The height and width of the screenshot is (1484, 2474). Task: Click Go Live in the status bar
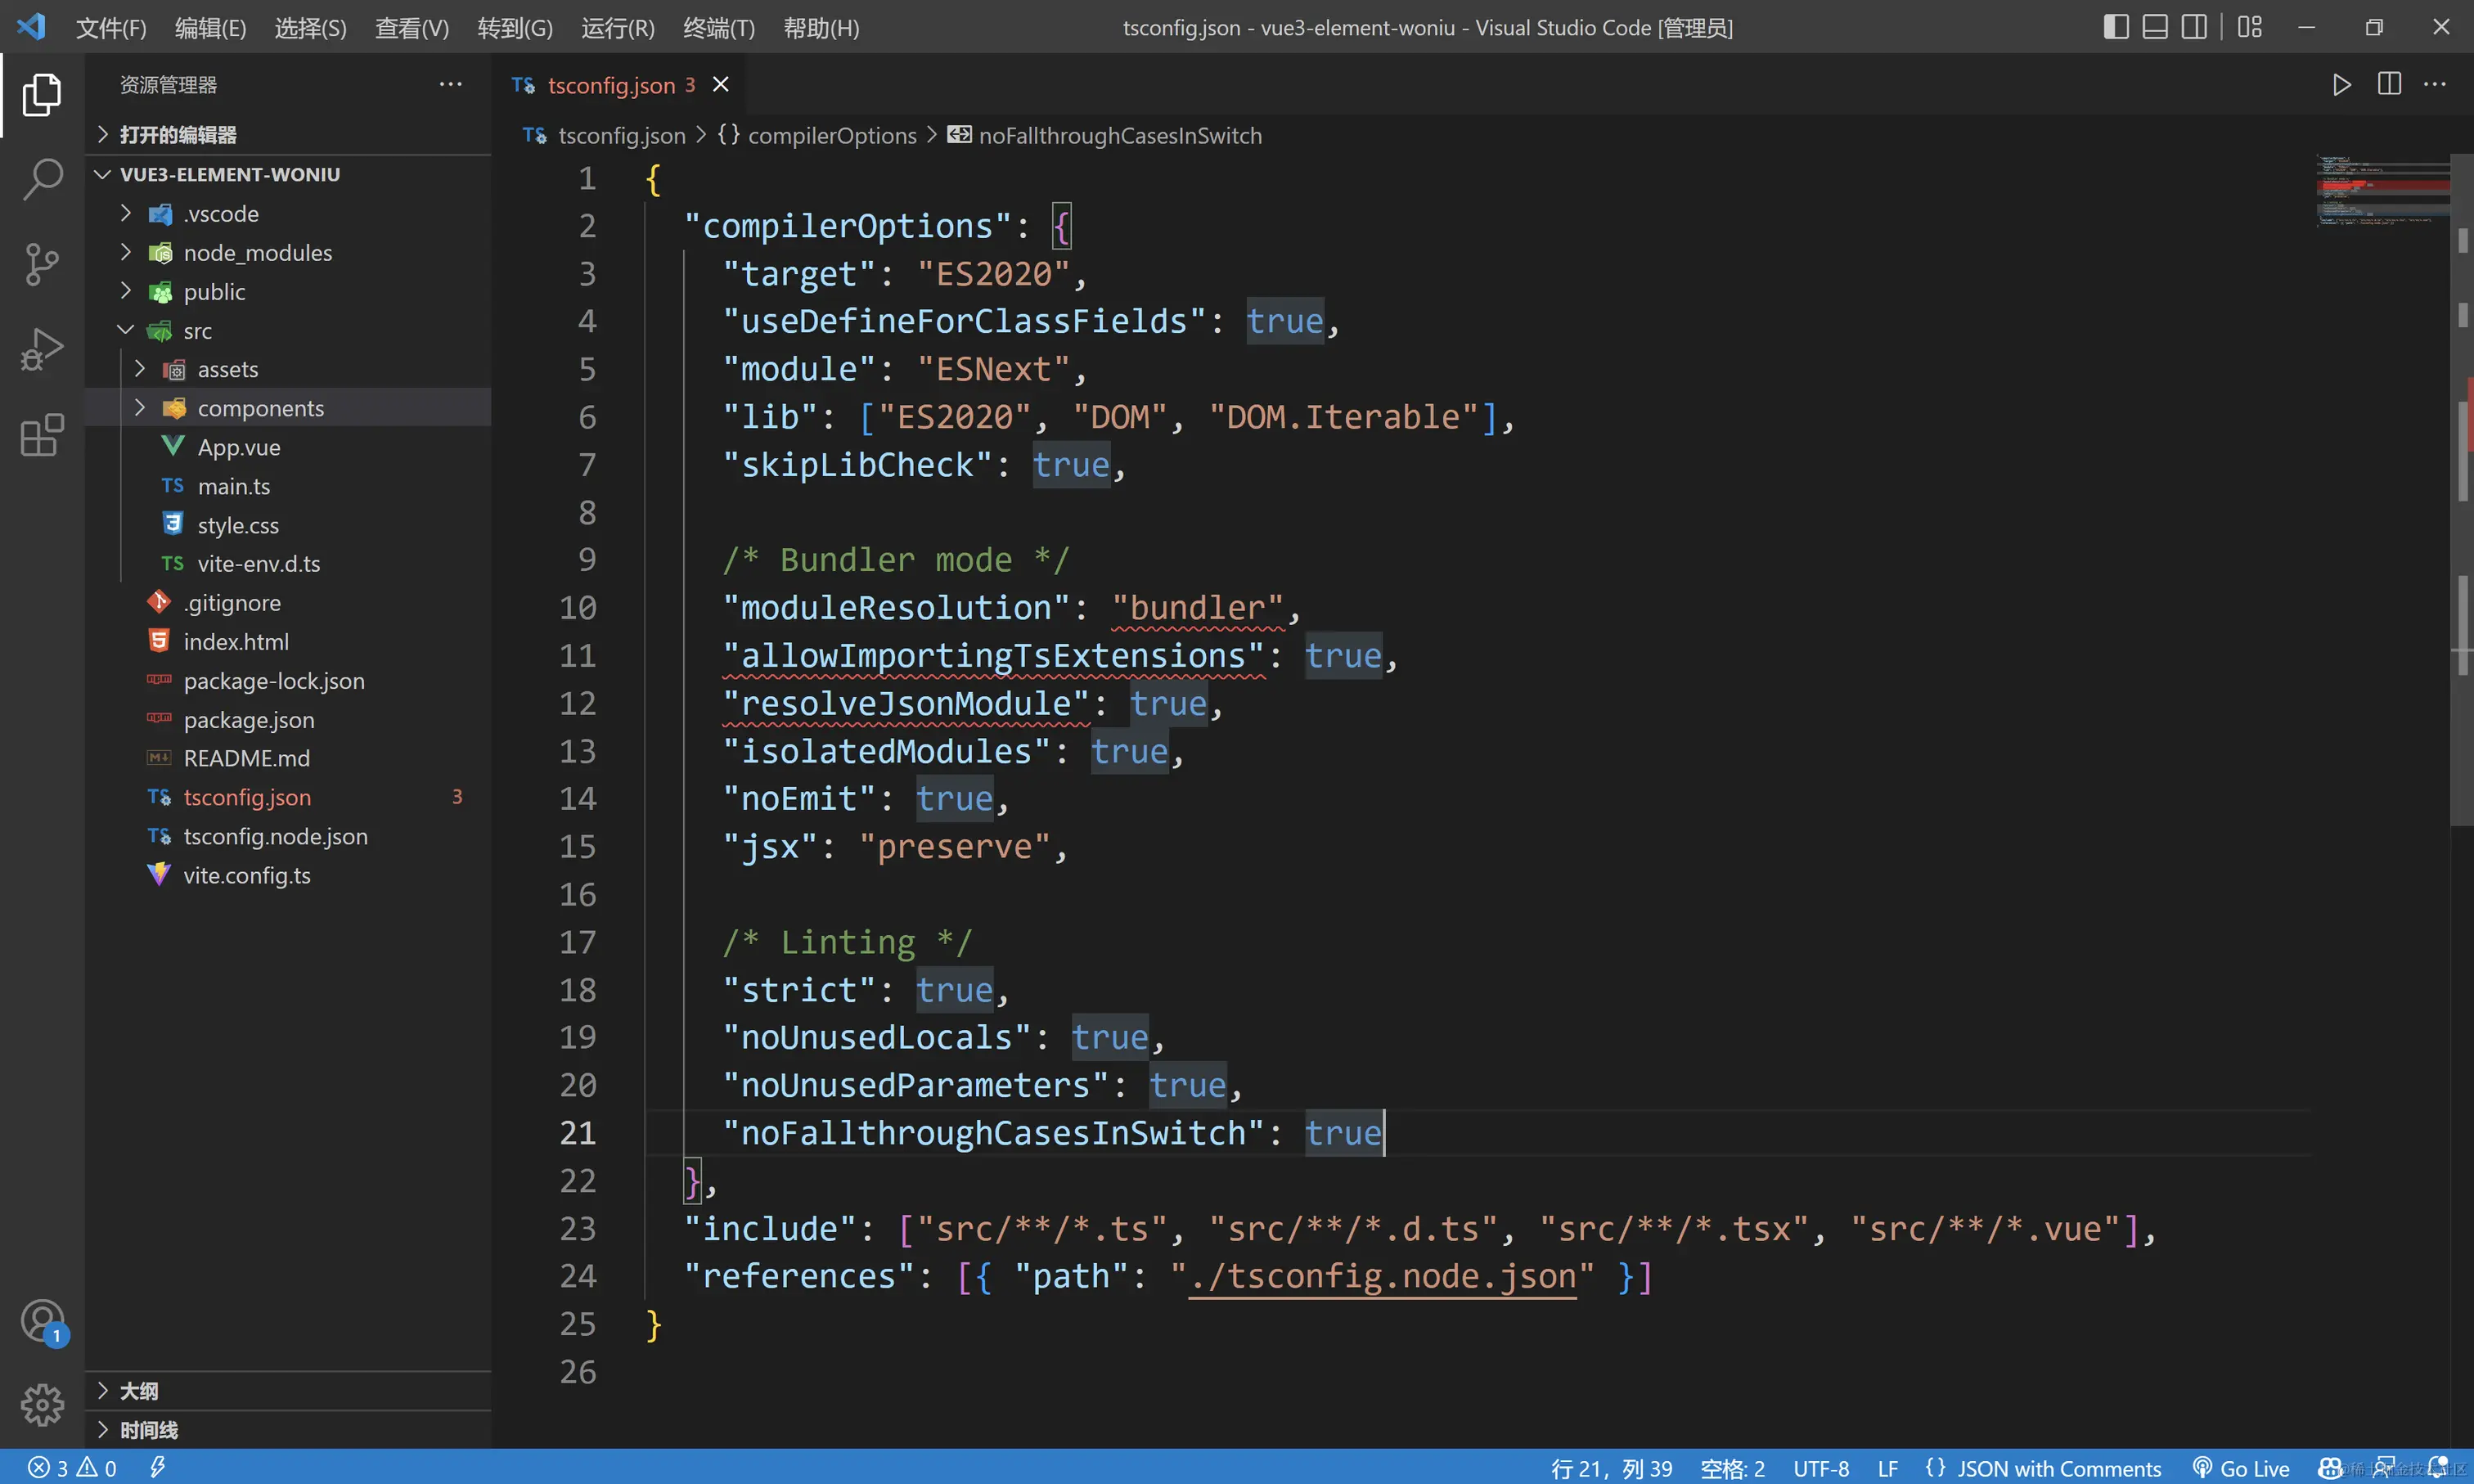2241,1468
